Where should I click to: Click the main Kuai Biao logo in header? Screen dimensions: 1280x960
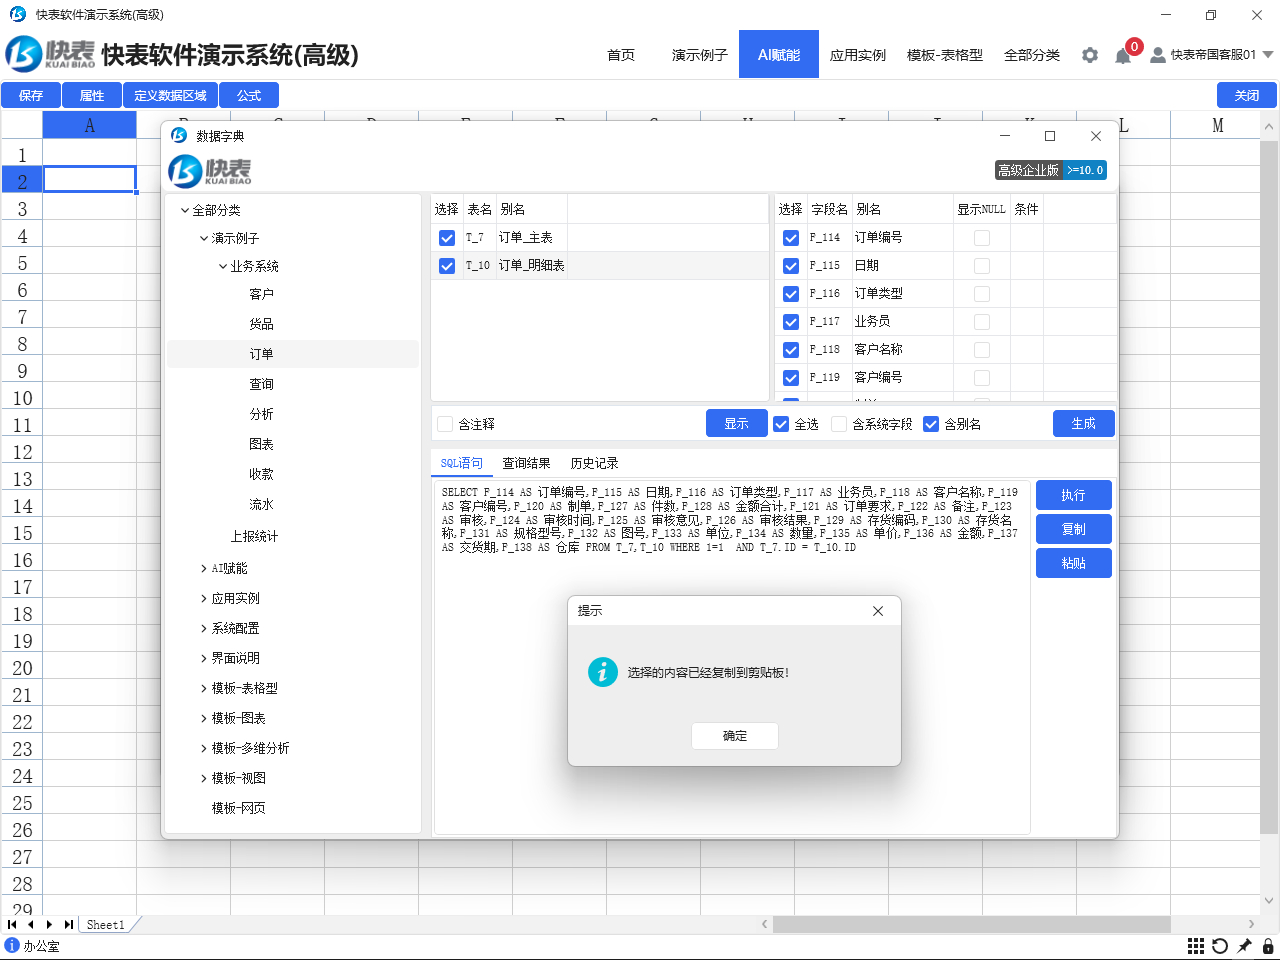click(50, 54)
